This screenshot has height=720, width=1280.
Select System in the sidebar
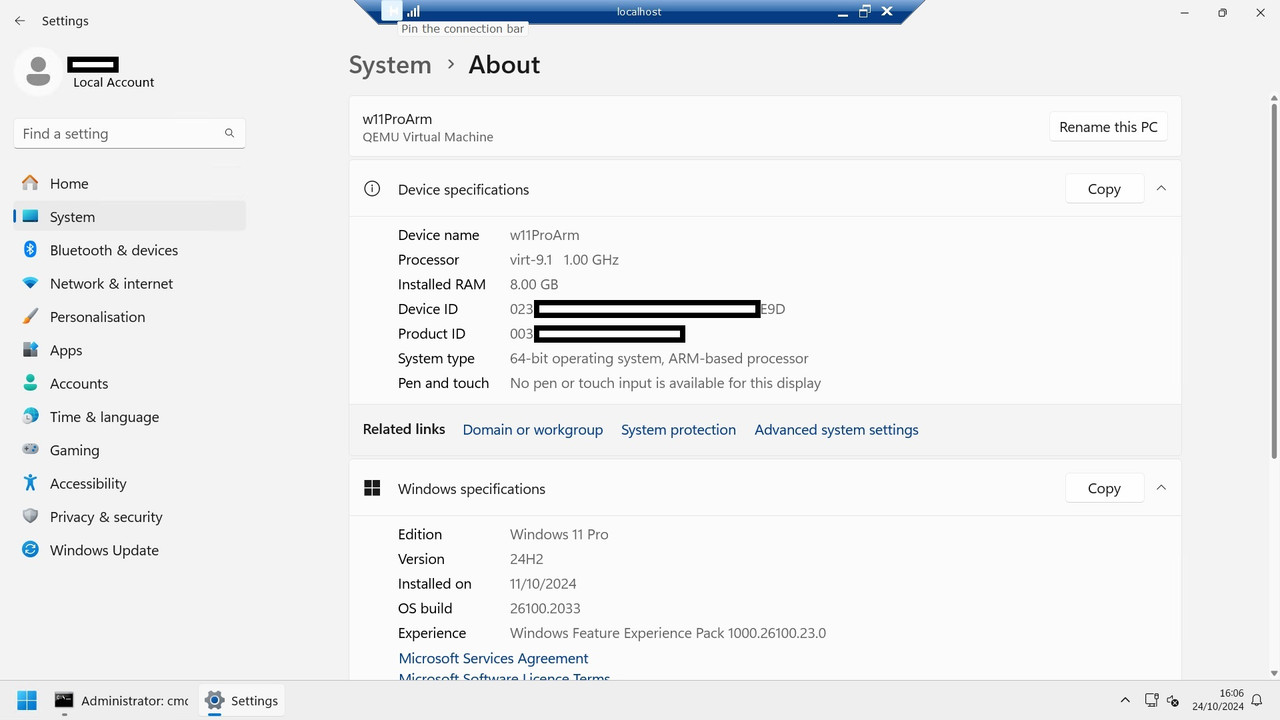tap(129, 216)
